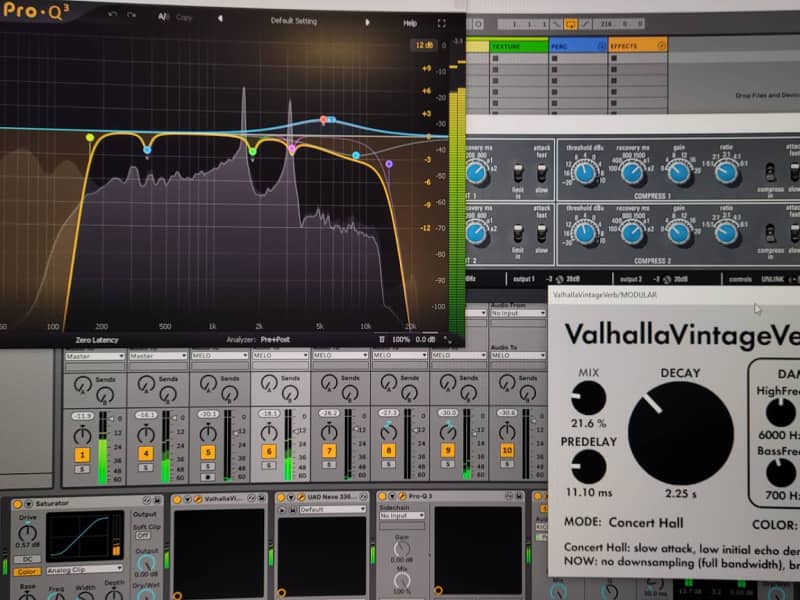Mute track 4 using its activator button
The image size is (800, 600).
(x=145, y=453)
